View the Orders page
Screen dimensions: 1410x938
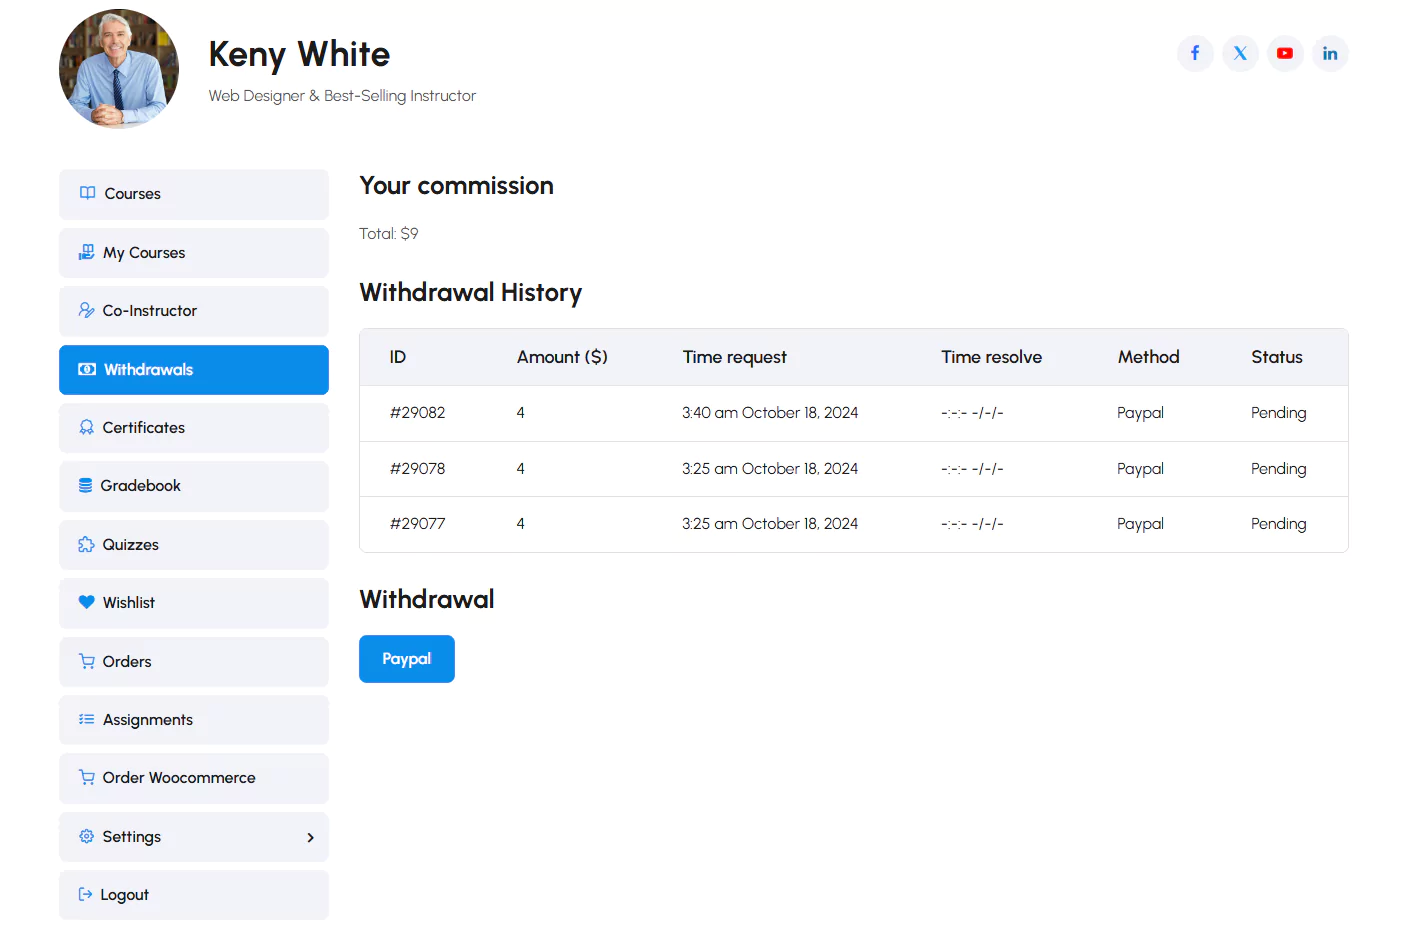pos(194,661)
